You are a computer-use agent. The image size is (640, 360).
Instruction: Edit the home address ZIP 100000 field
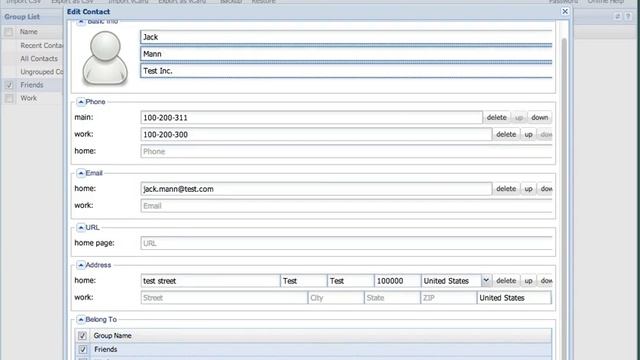point(398,281)
